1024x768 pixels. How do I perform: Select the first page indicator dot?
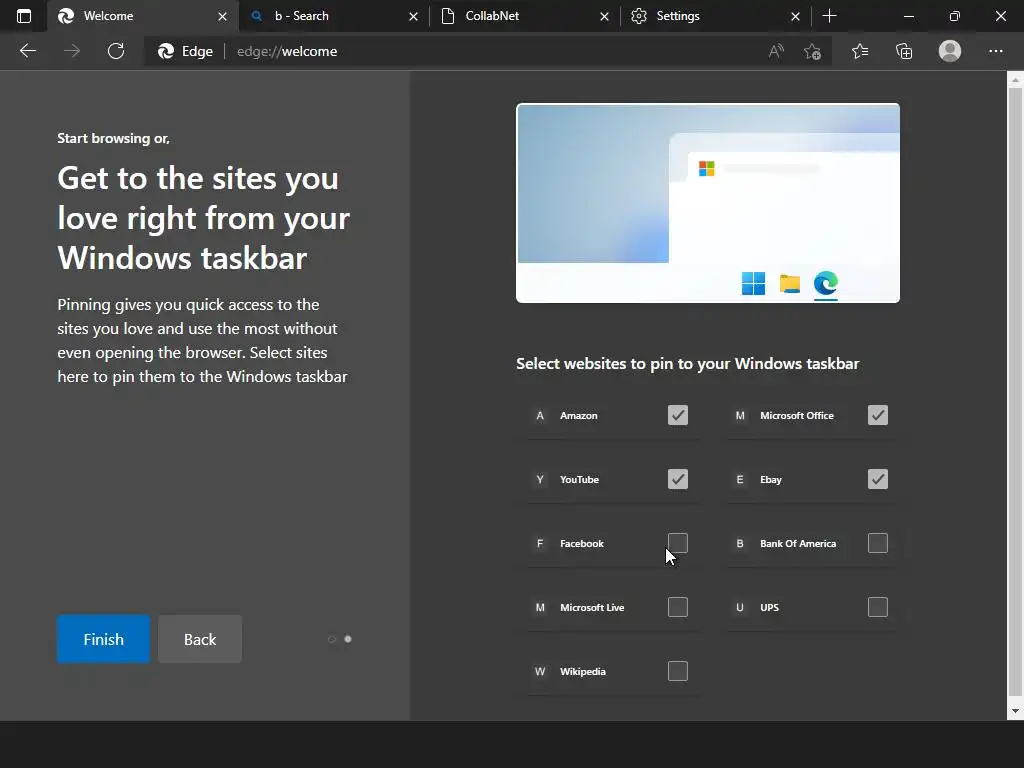pyautogui.click(x=332, y=639)
